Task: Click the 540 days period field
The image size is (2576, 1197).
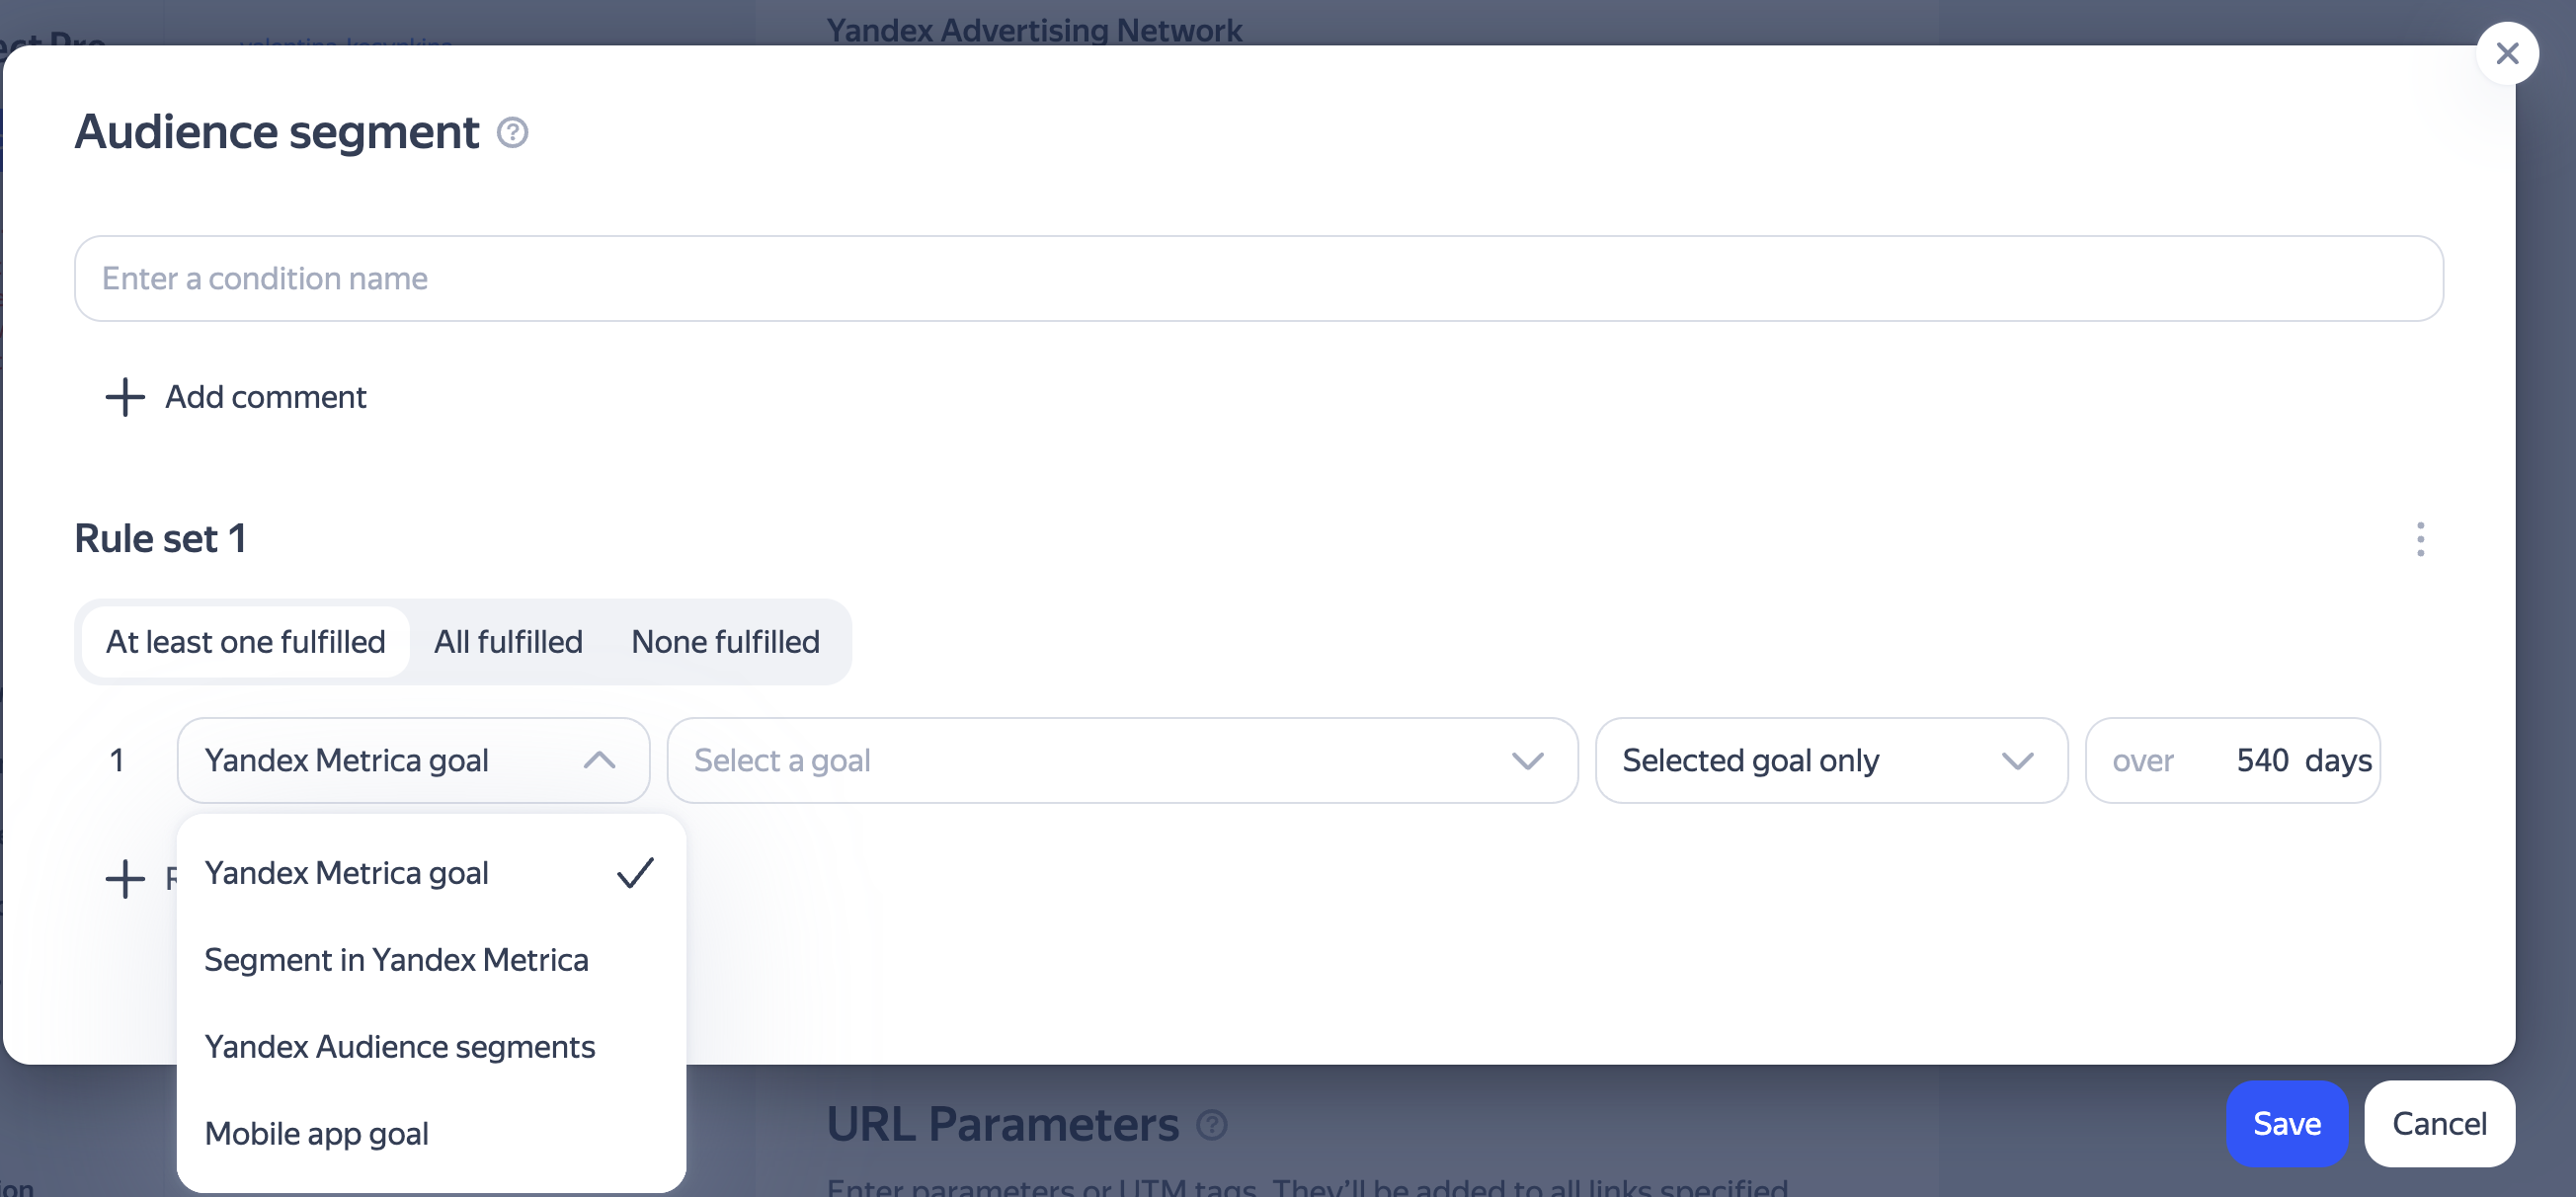Action: coord(2261,760)
